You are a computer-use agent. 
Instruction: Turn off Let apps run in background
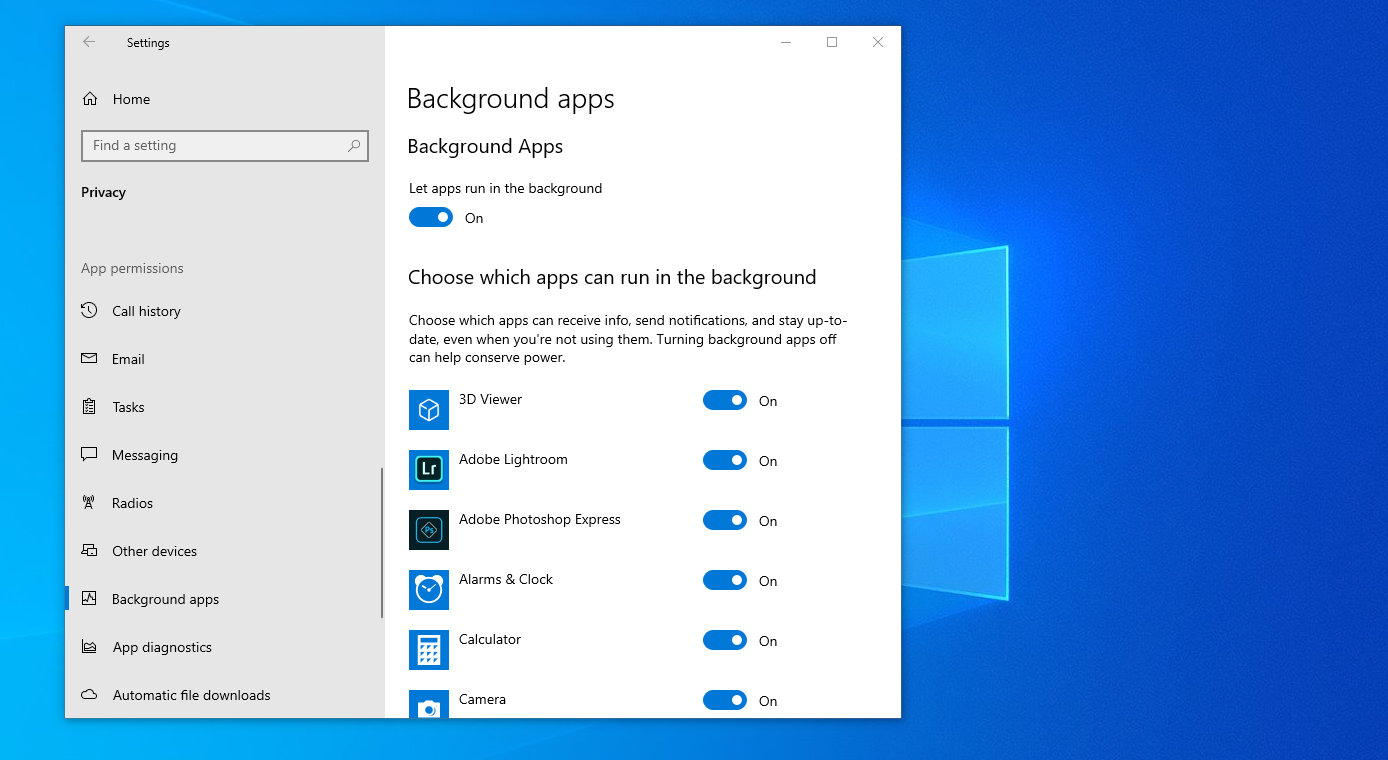tap(431, 218)
